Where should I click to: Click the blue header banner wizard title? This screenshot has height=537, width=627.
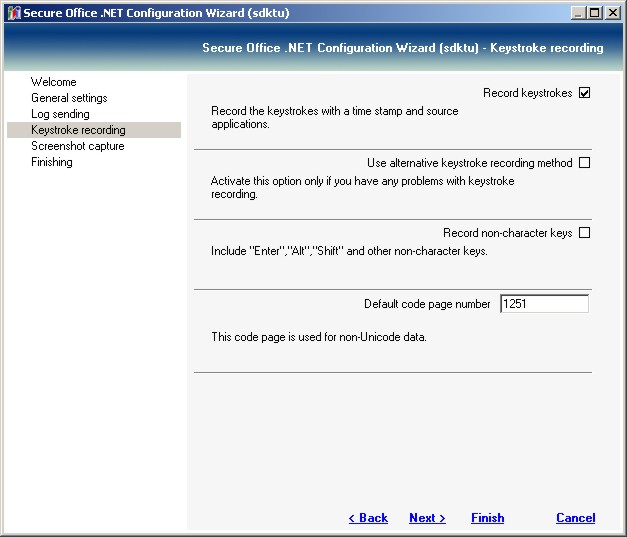402,48
